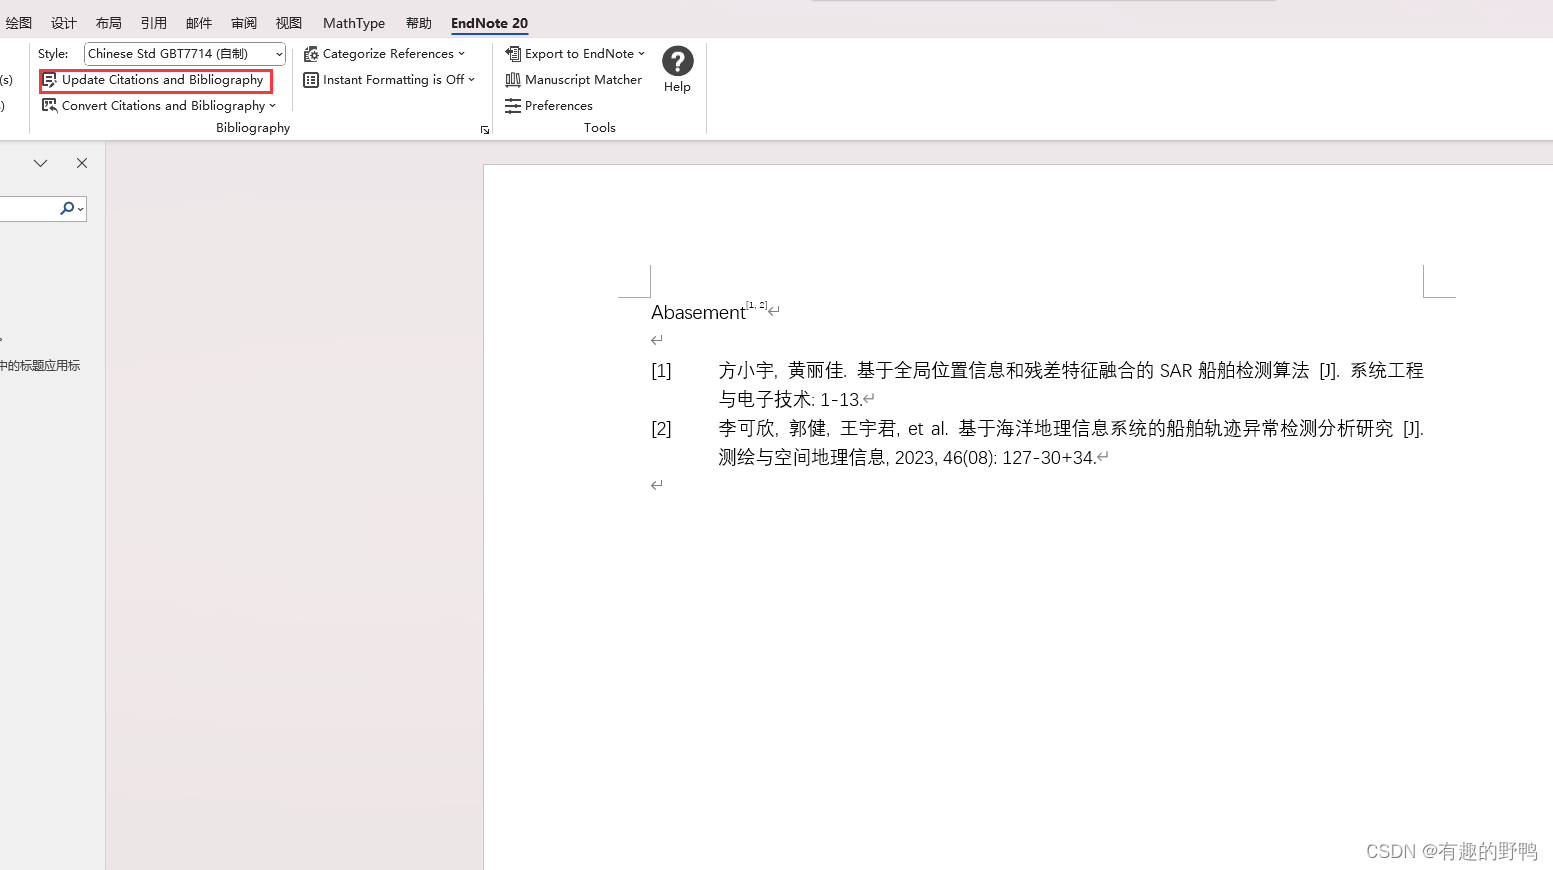The width and height of the screenshot is (1553, 870).
Task: Click the word Abasement in document
Action: 698,313
